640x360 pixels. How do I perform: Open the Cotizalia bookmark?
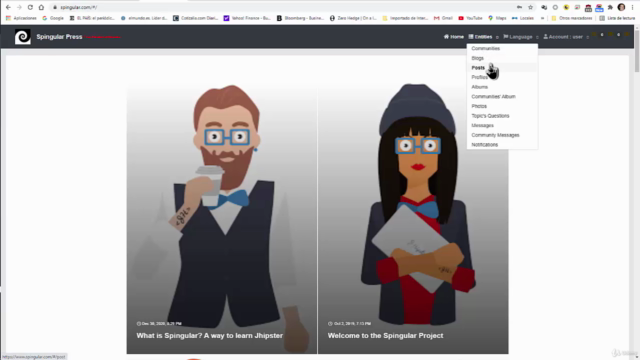click(x=196, y=18)
